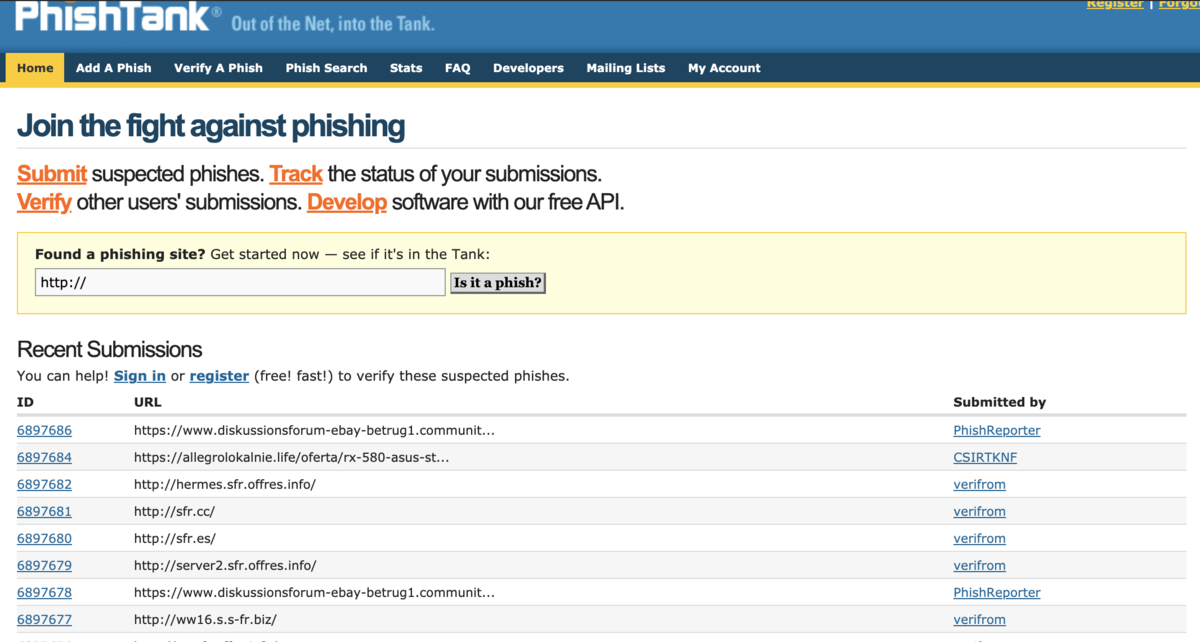Open the Developers section
The height and width of the screenshot is (642, 1200).
click(528, 68)
